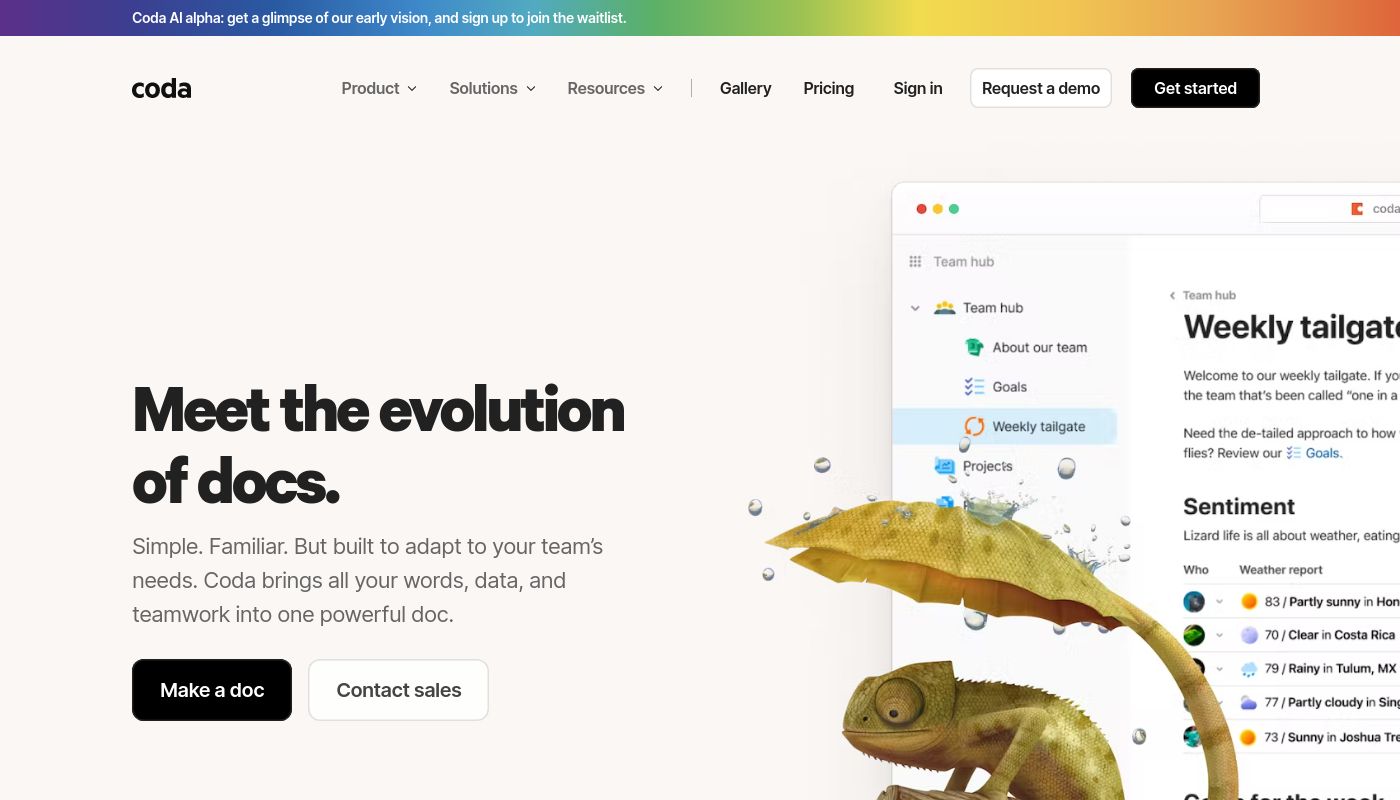Click the grid icon beside Team hub header
Screen dimensions: 1400x800
915,262
